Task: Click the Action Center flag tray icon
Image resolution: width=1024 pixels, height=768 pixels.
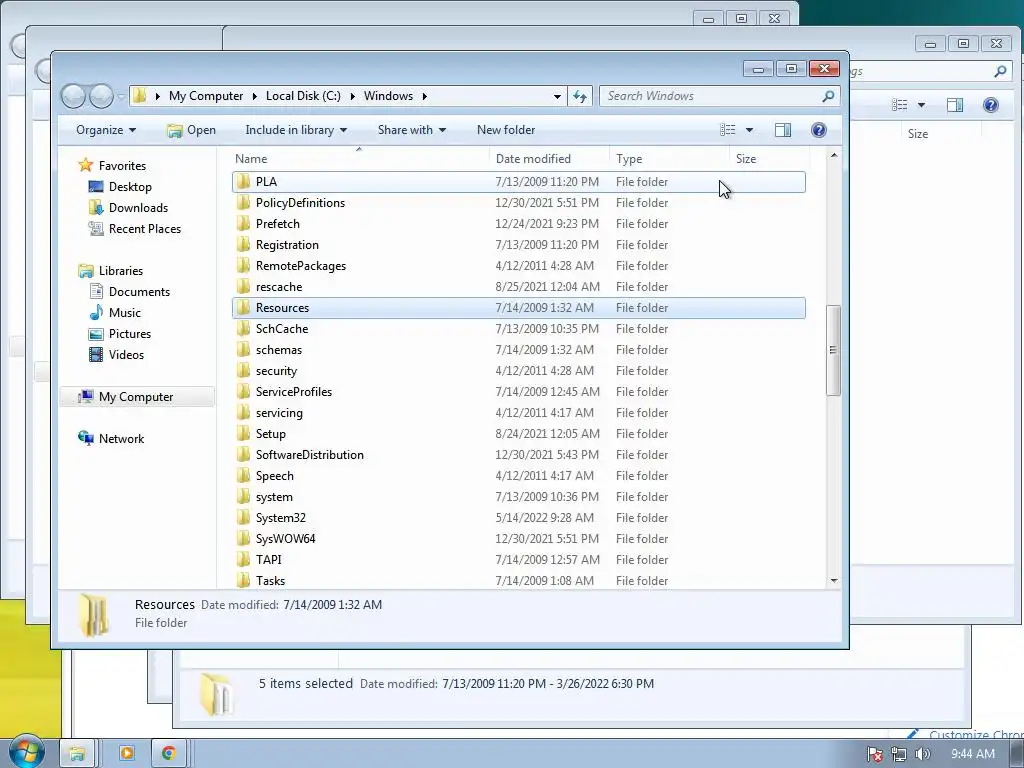Action: pyautogui.click(x=875, y=754)
